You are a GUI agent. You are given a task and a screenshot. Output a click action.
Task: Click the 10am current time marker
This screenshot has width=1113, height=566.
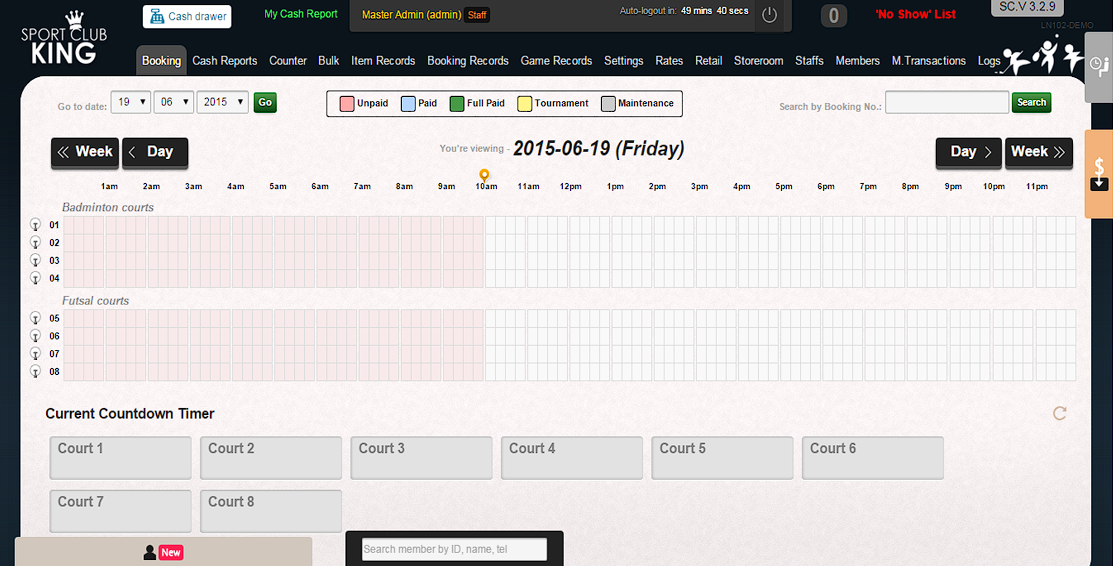(x=485, y=176)
